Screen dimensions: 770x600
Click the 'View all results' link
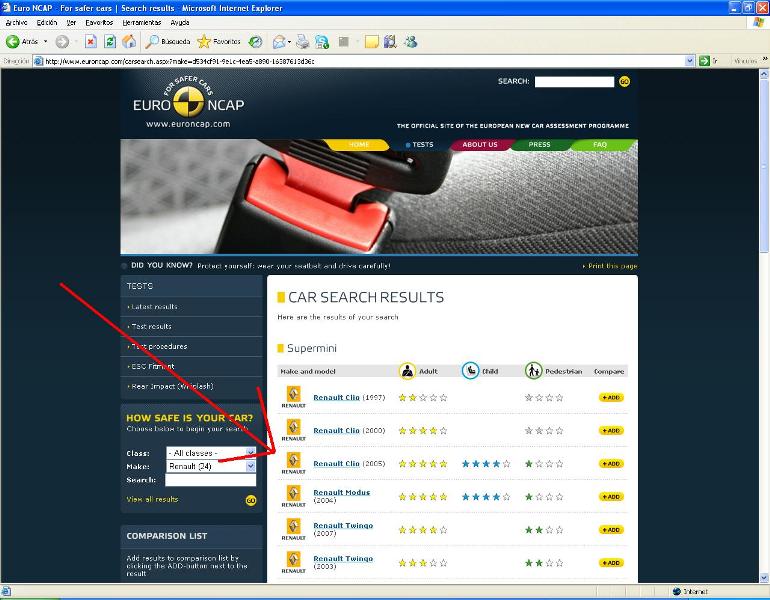click(x=153, y=499)
